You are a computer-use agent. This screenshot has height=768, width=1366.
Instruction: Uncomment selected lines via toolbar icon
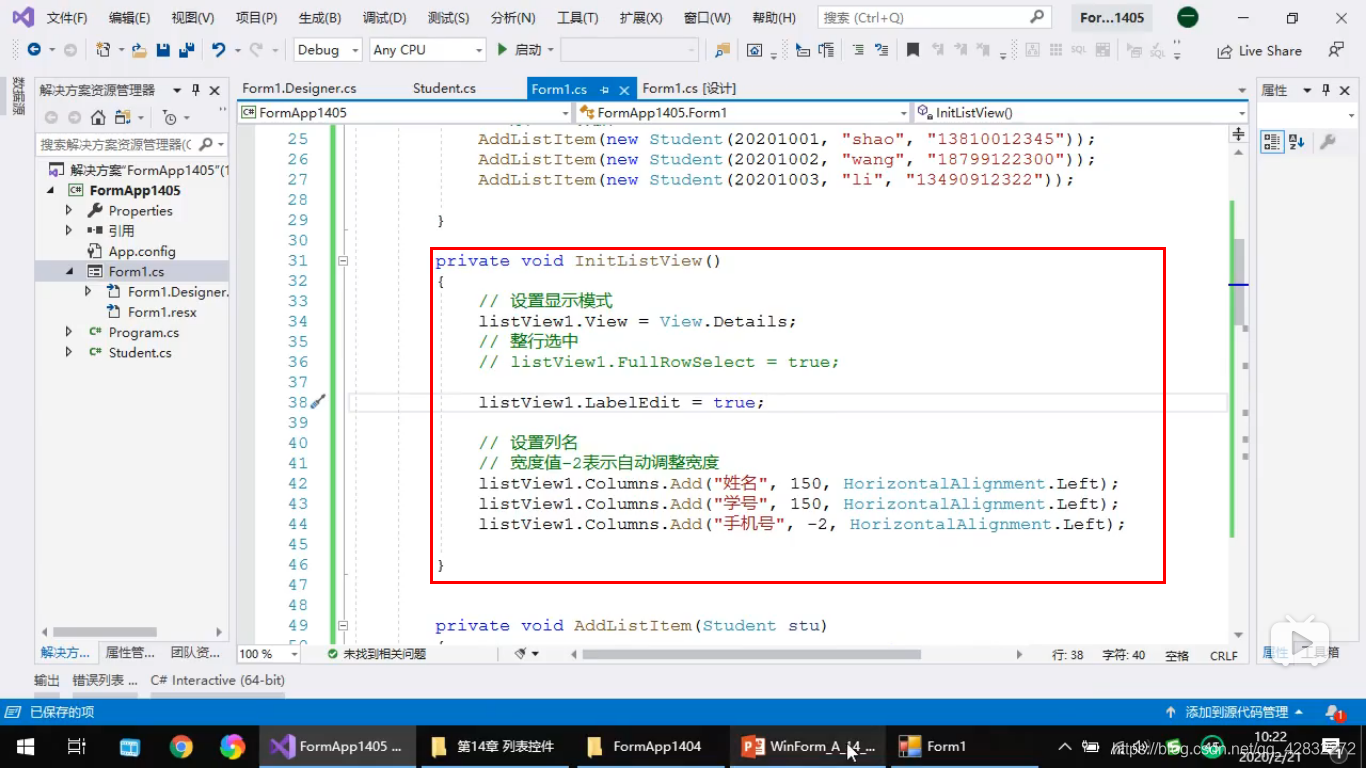coord(881,50)
